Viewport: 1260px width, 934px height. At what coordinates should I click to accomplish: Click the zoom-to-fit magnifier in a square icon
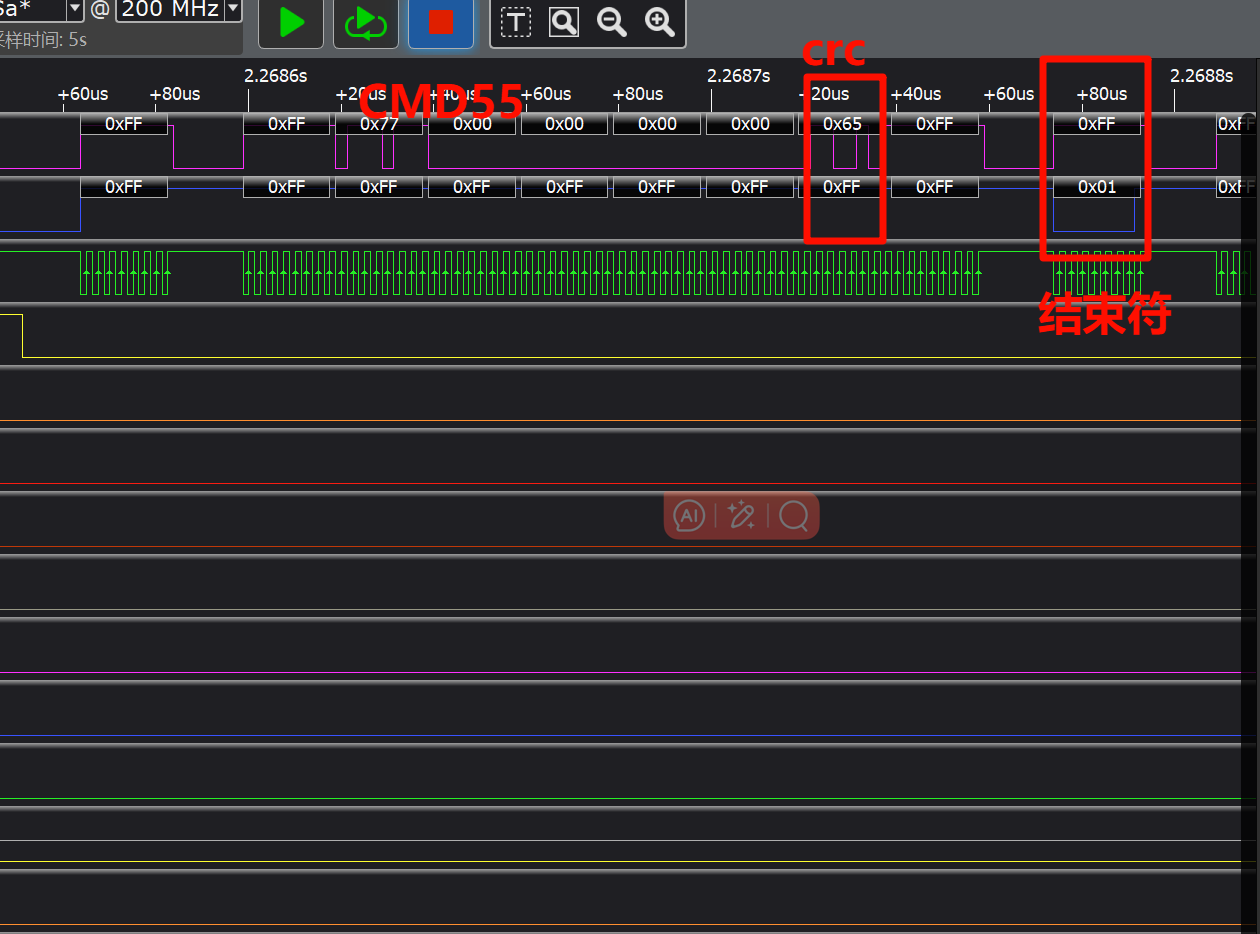[564, 23]
